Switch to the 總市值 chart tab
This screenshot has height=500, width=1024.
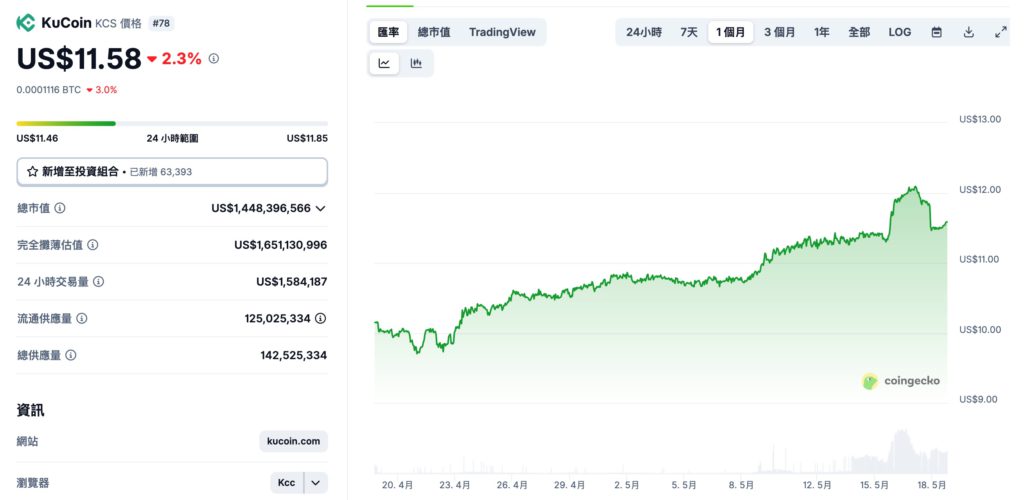pyautogui.click(x=434, y=32)
